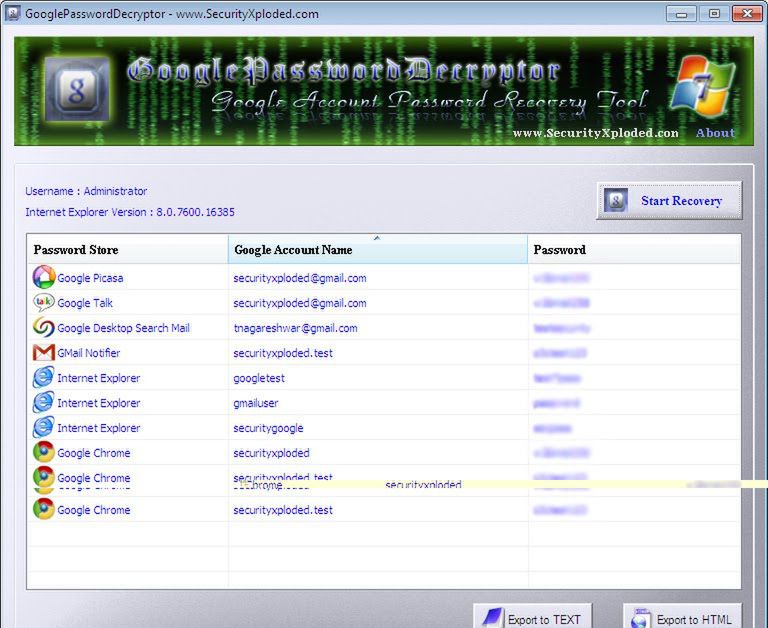Click the GMail Notifier envelope icon
The width and height of the screenshot is (768, 628).
[43, 353]
